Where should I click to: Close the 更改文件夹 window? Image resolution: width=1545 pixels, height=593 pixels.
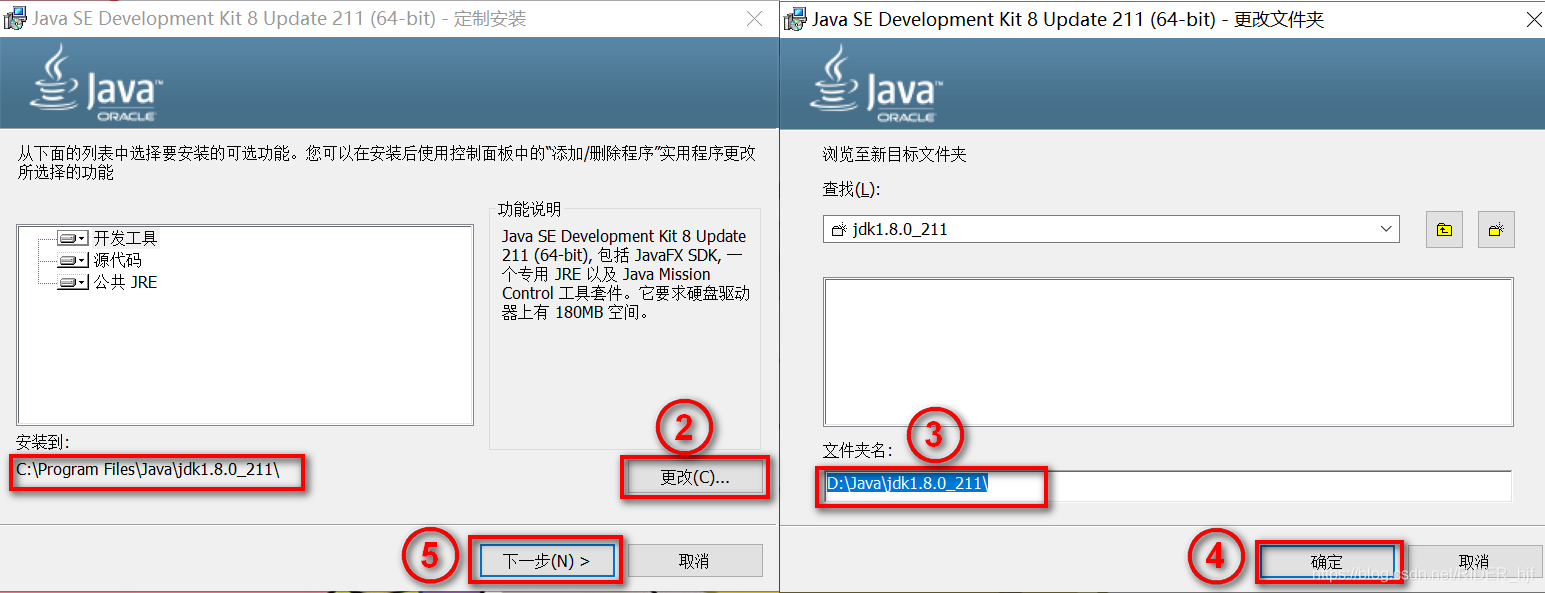[1532, 18]
